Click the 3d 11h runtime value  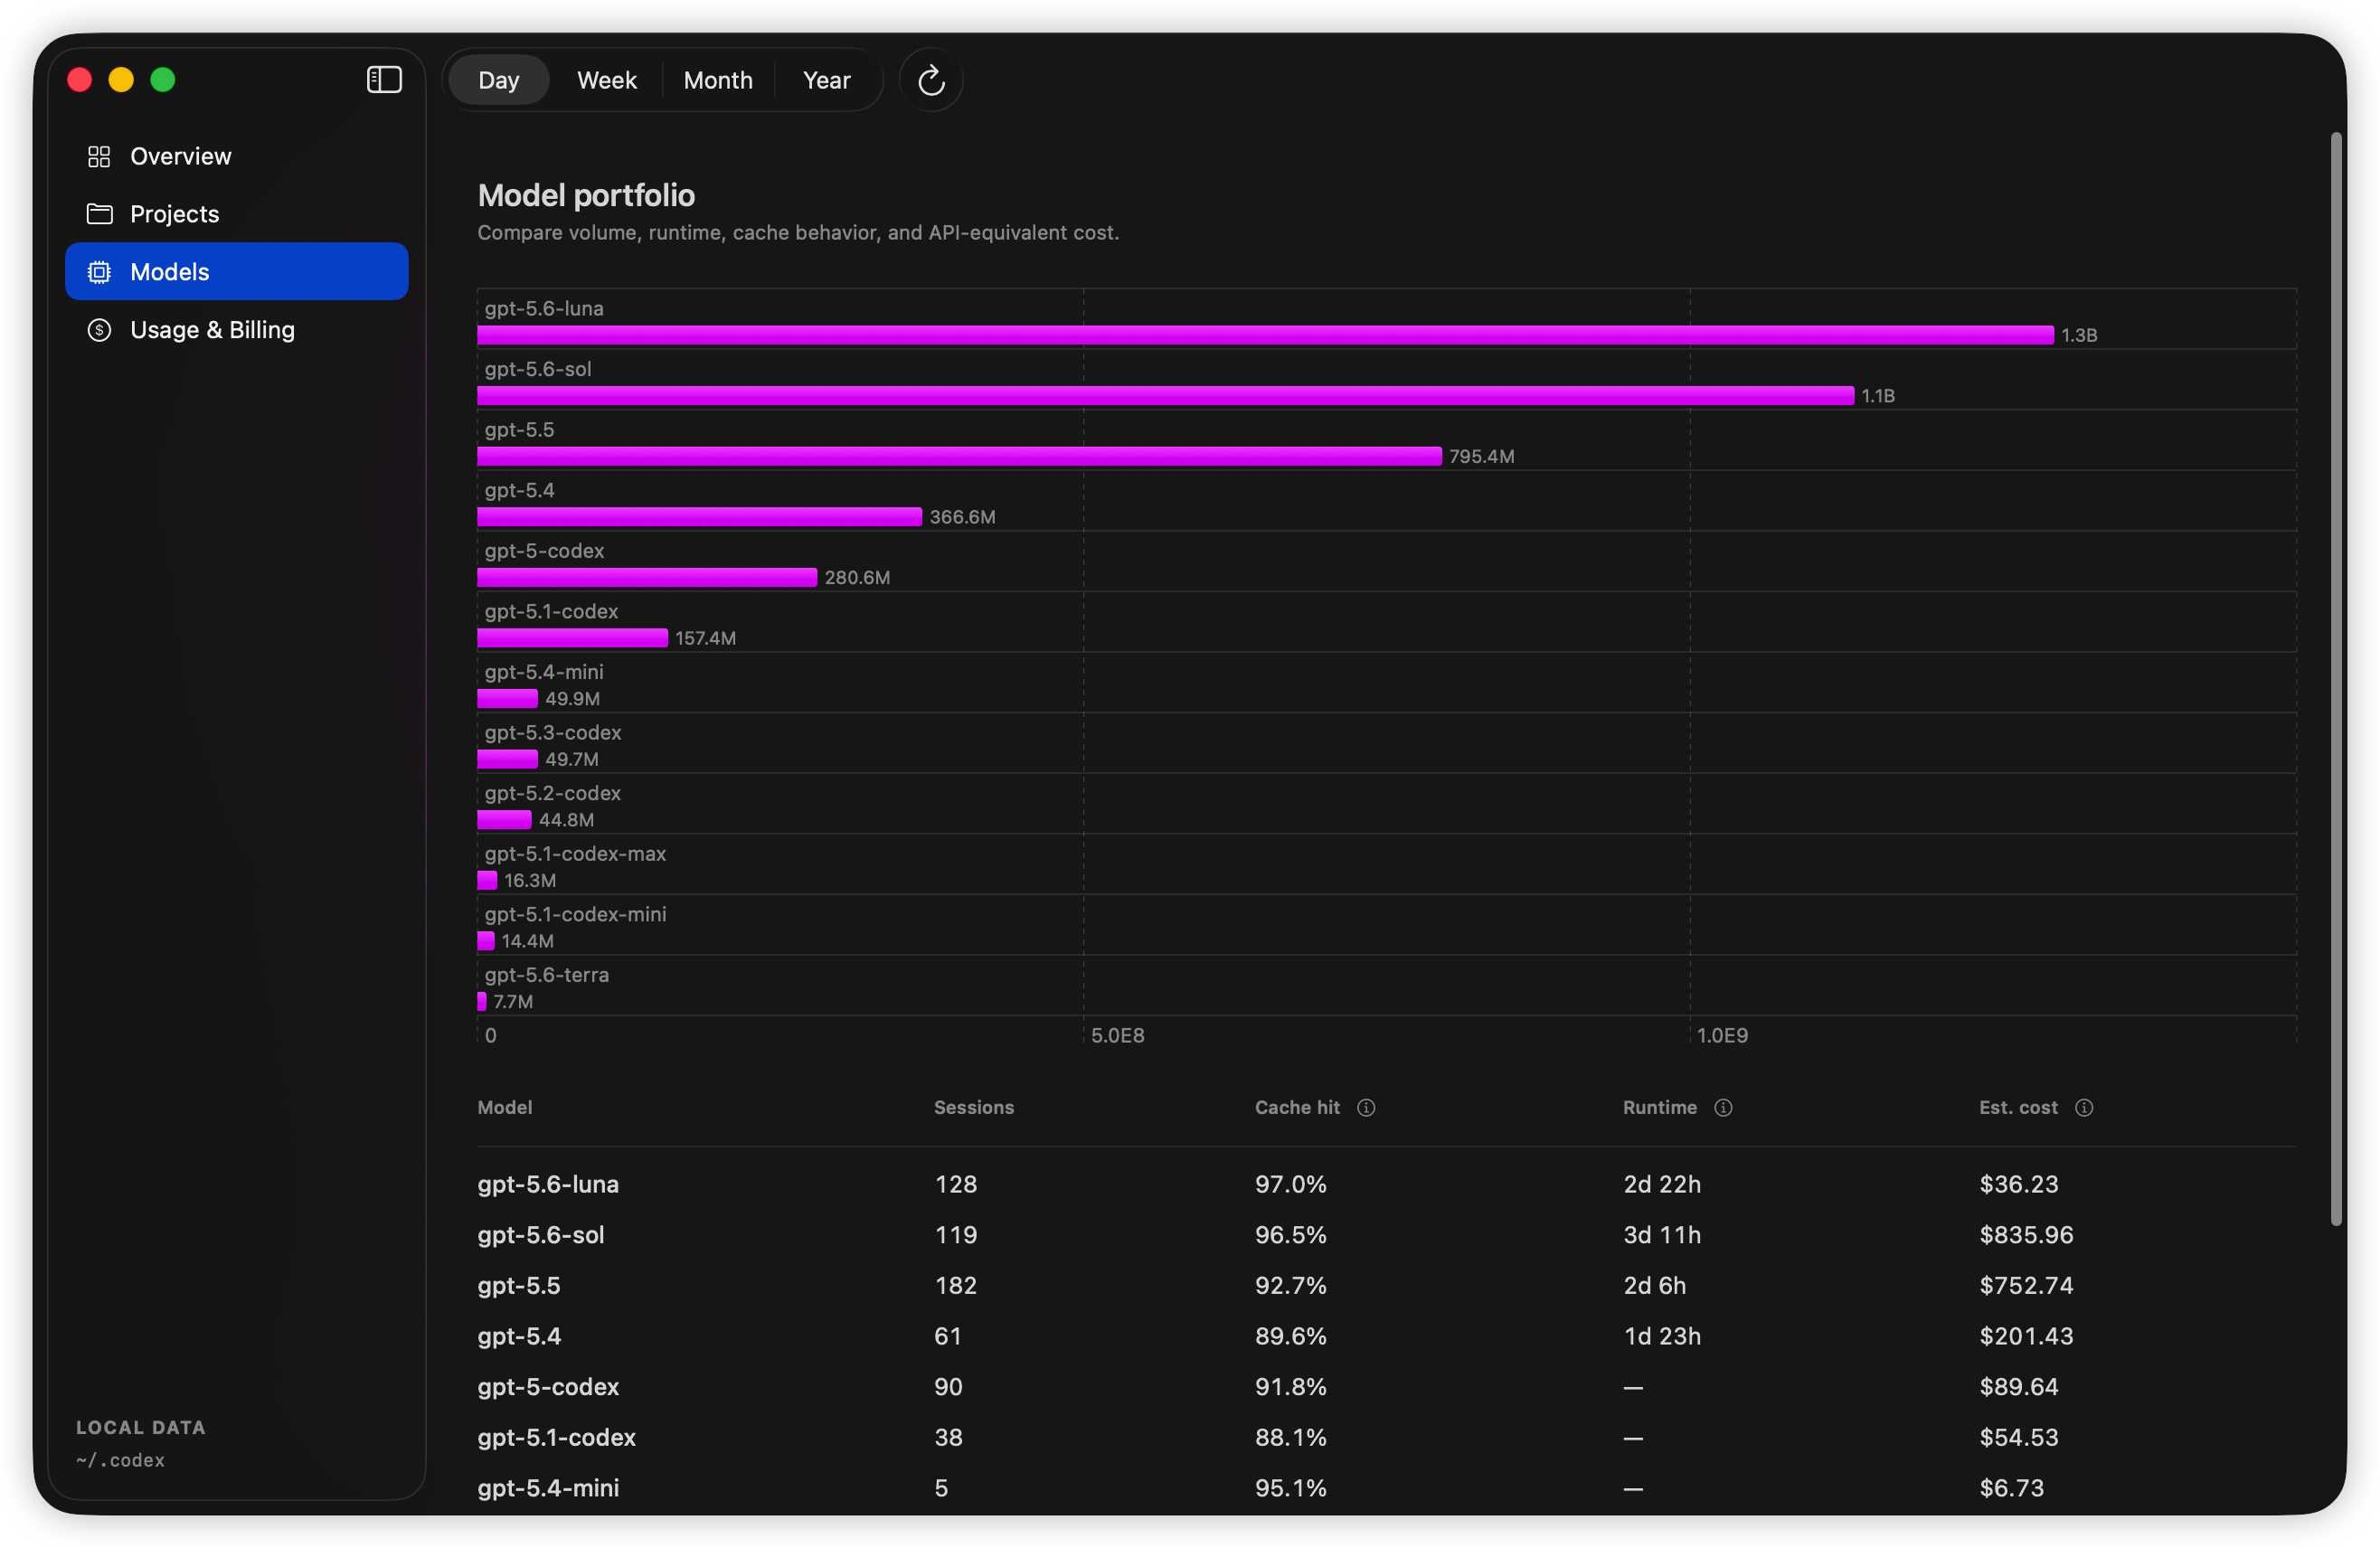pos(1662,1235)
